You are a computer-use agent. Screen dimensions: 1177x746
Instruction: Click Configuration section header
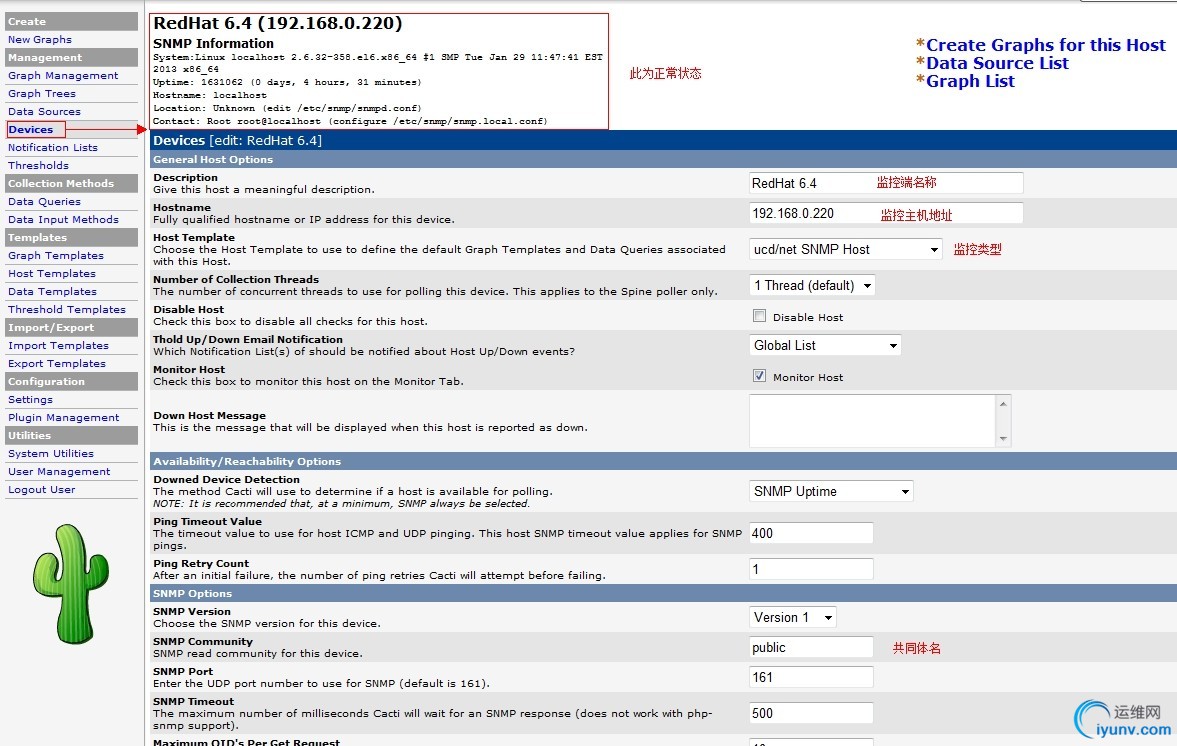pos(71,381)
